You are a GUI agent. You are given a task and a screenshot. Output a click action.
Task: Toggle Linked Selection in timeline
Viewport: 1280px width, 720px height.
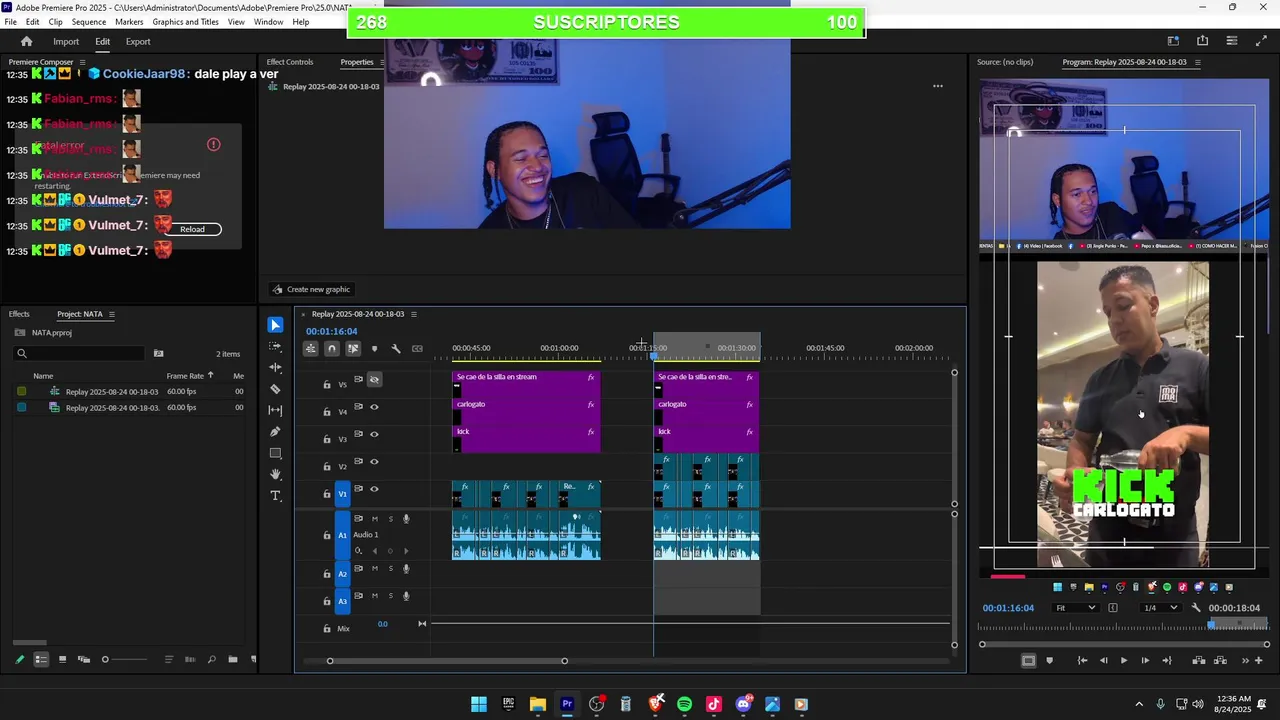(353, 348)
